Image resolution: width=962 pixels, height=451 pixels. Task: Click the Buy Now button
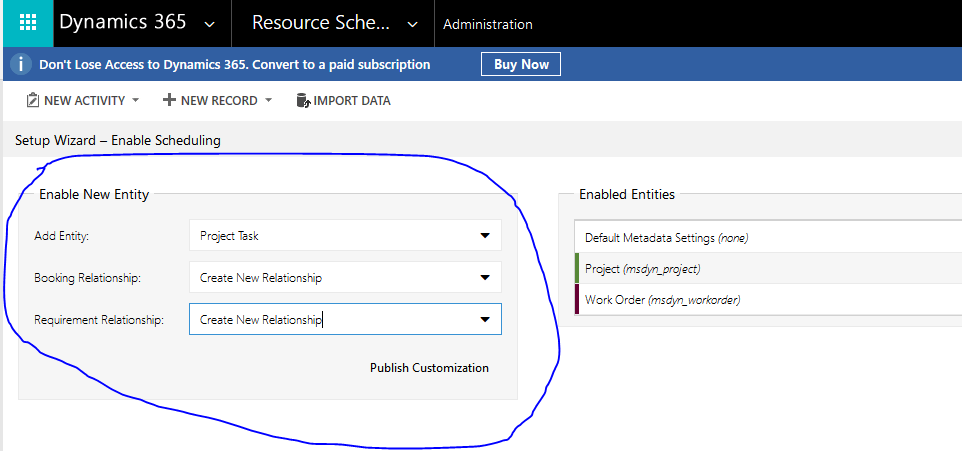(521, 64)
